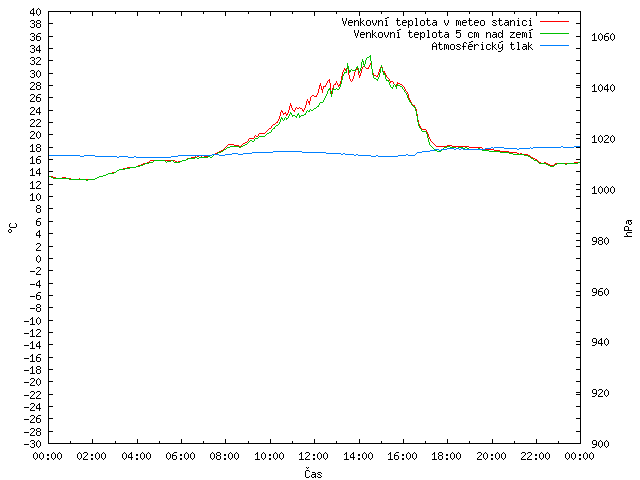Click the left axis value '-20'
Screen dimensions: 640x480
[x=33, y=382]
